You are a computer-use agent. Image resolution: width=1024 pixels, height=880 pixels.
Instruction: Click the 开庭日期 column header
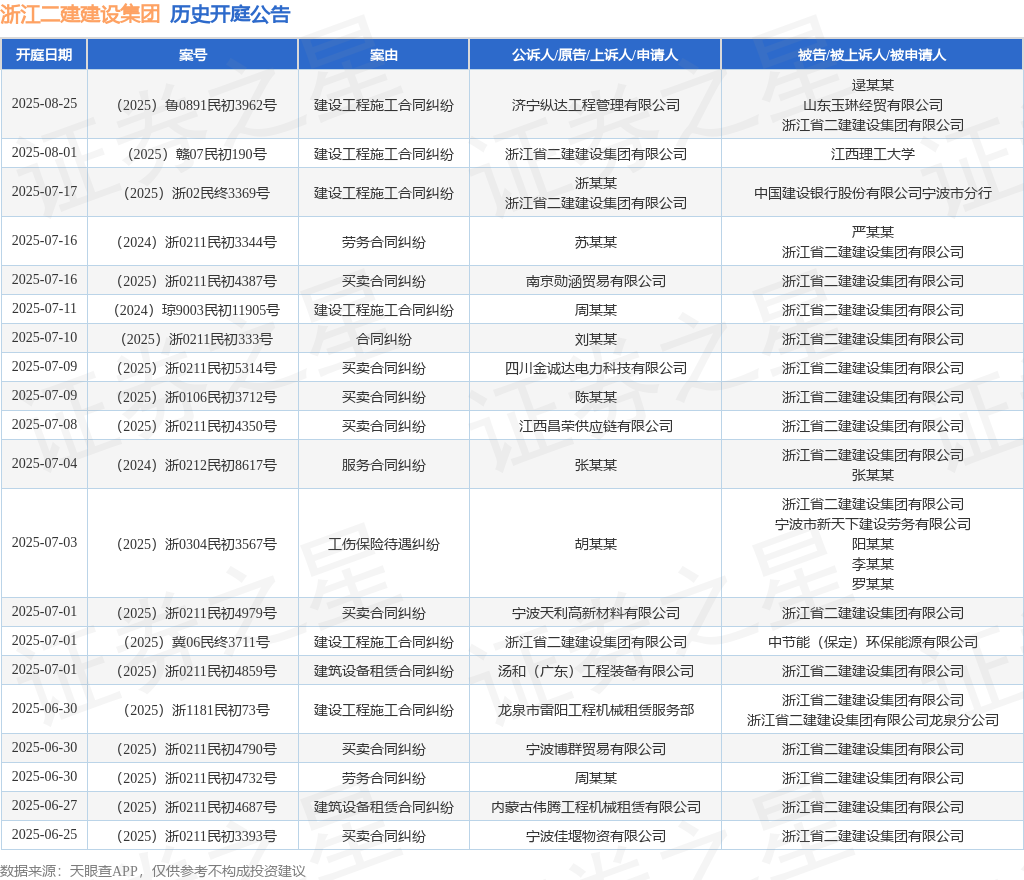[44, 55]
